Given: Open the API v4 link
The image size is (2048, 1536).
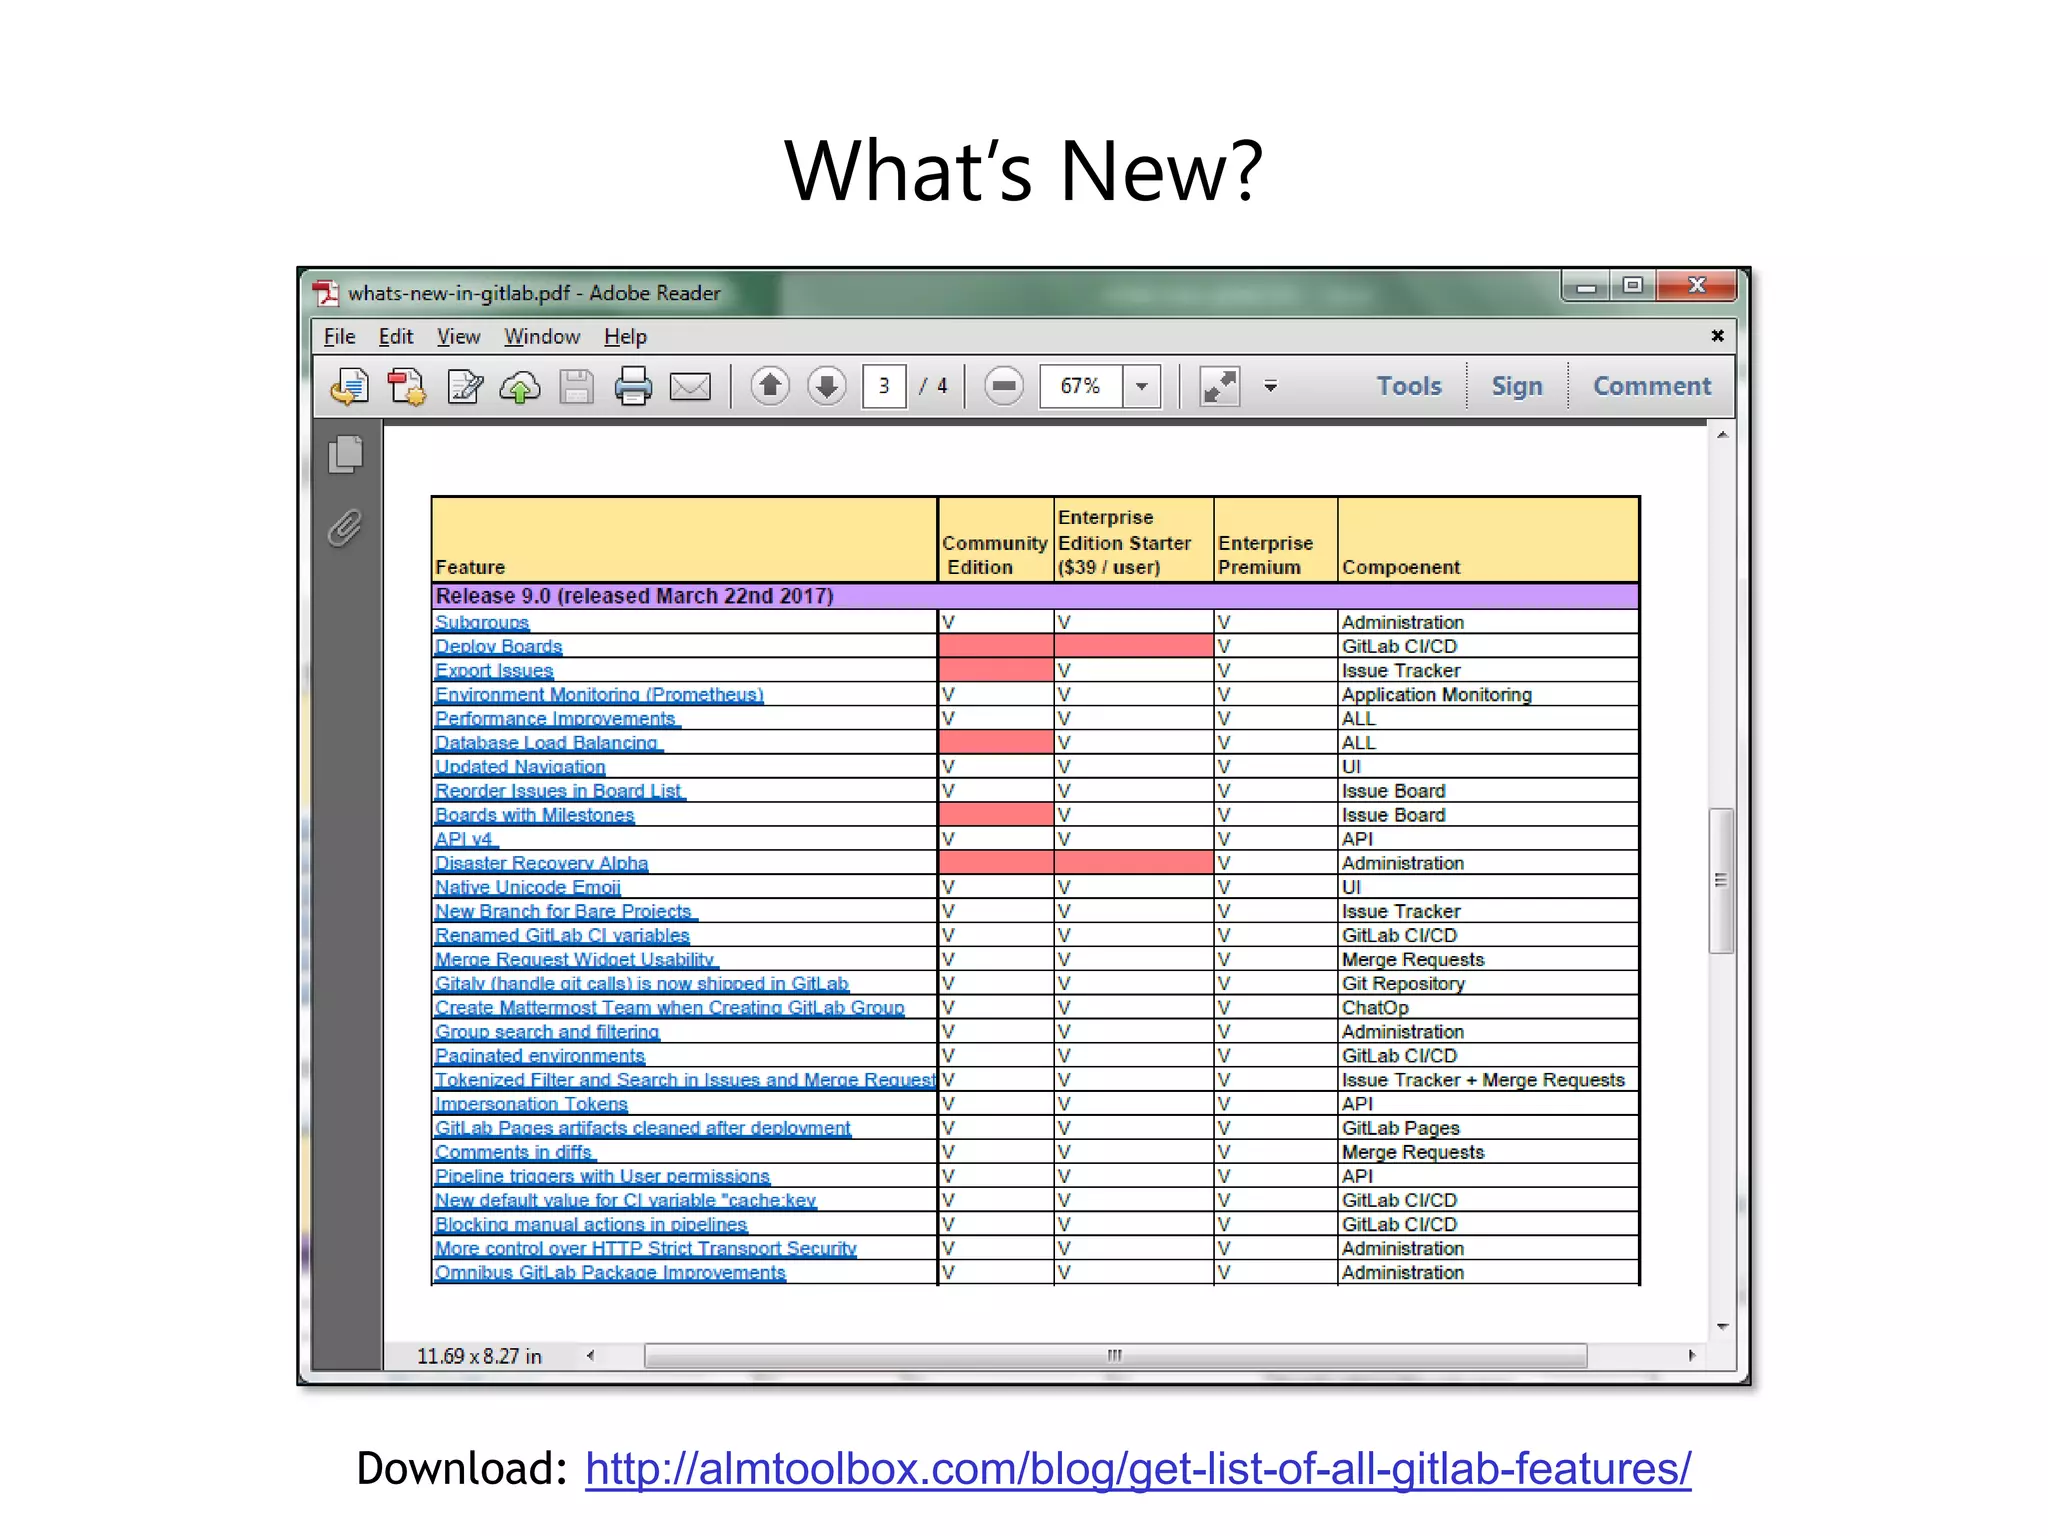Looking at the screenshot, I should tap(465, 838).
